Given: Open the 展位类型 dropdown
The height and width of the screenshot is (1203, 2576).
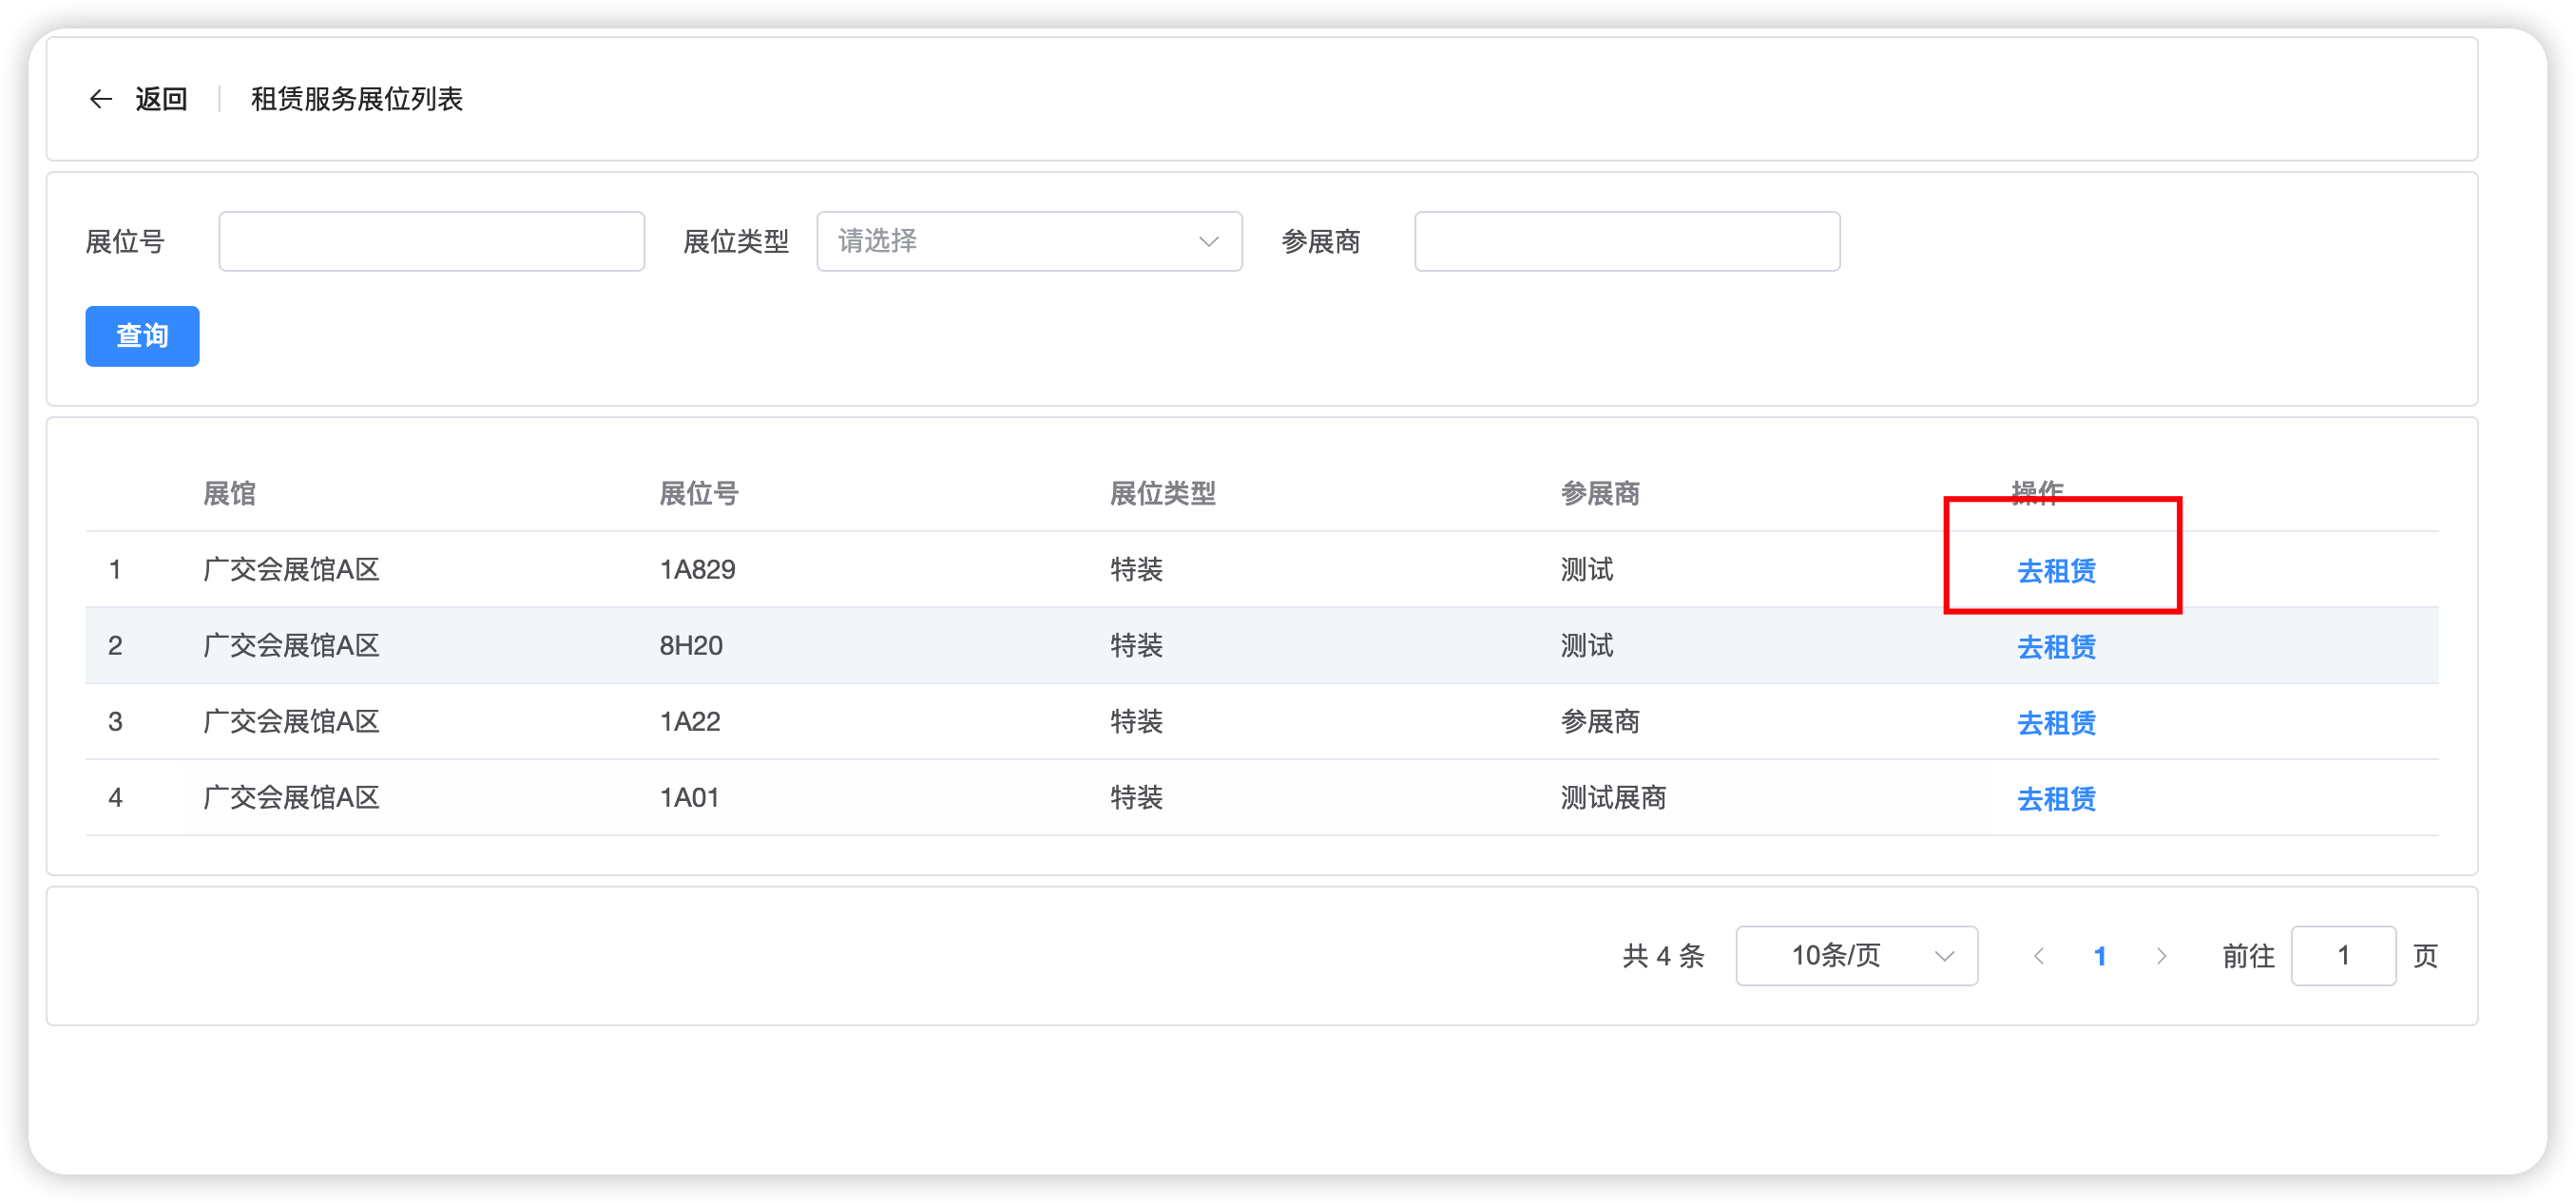Looking at the screenshot, I should [x=1029, y=241].
